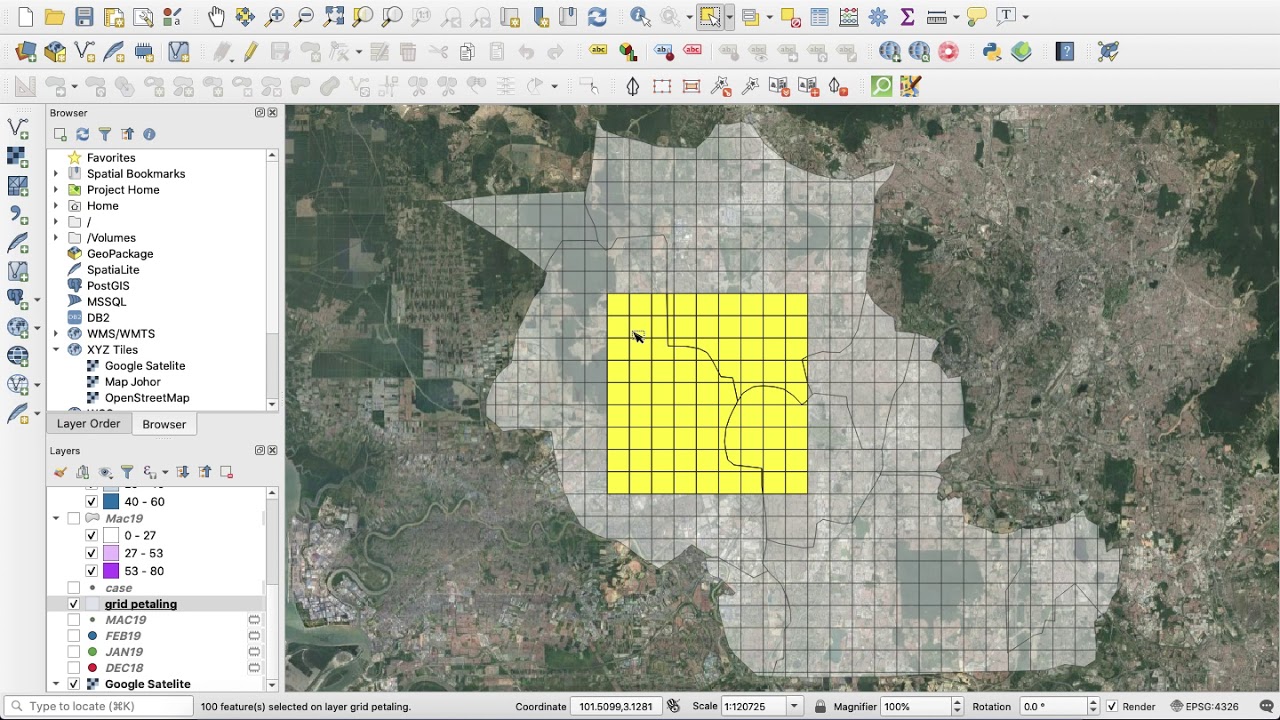Viewport: 1280px width, 720px height.
Task: Open the Processing Toolbox gear icon
Action: pyautogui.click(x=878, y=17)
